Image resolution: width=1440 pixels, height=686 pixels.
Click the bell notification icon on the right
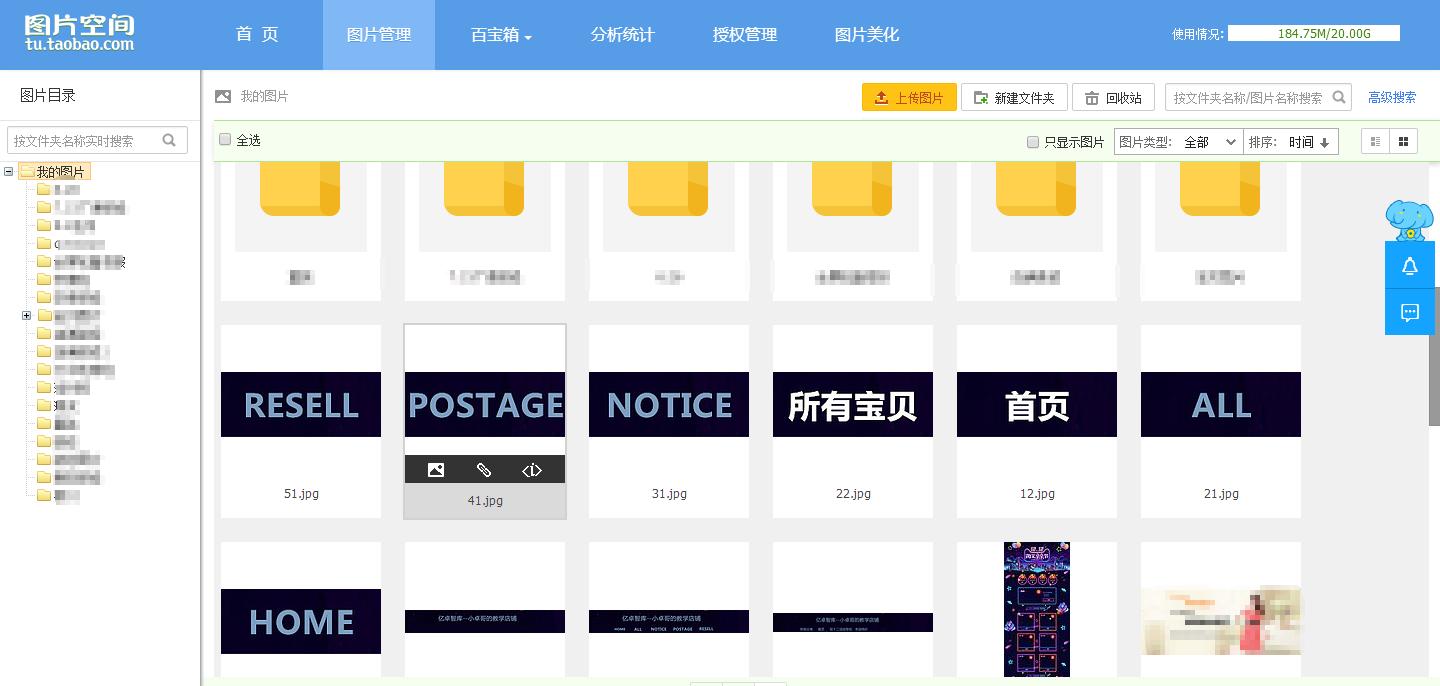coord(1409,265)
